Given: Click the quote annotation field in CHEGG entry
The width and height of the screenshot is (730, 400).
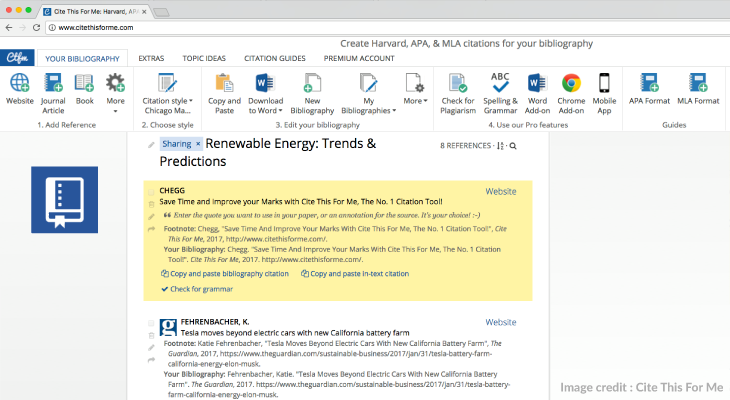Looking at the screenshot, I should tap(322, 215).
